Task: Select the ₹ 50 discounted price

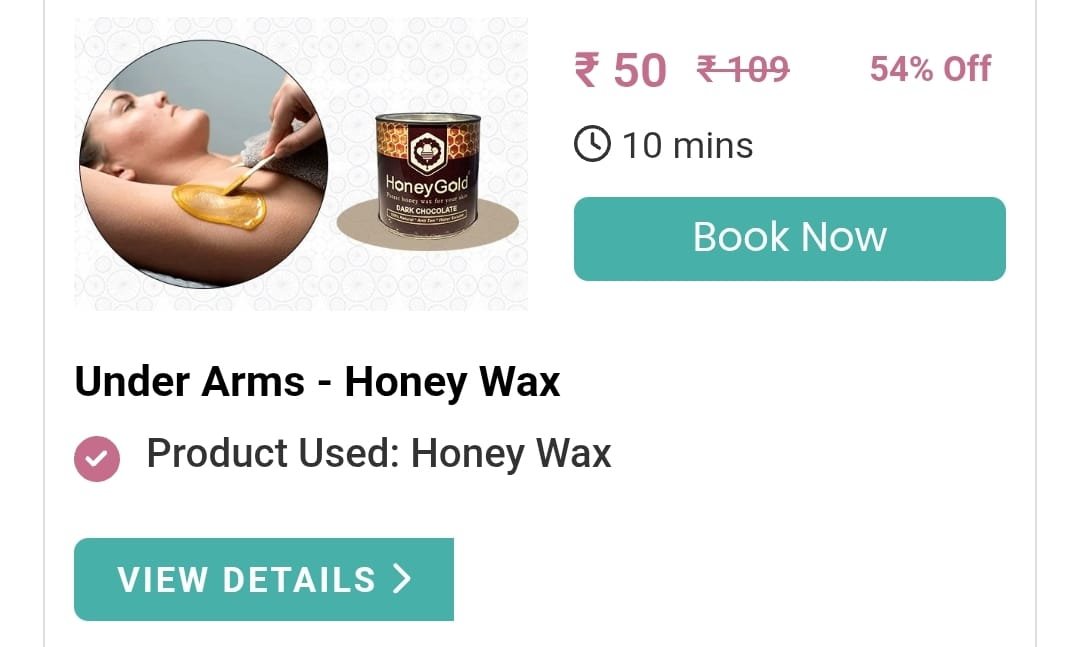Action: (621, 70)
